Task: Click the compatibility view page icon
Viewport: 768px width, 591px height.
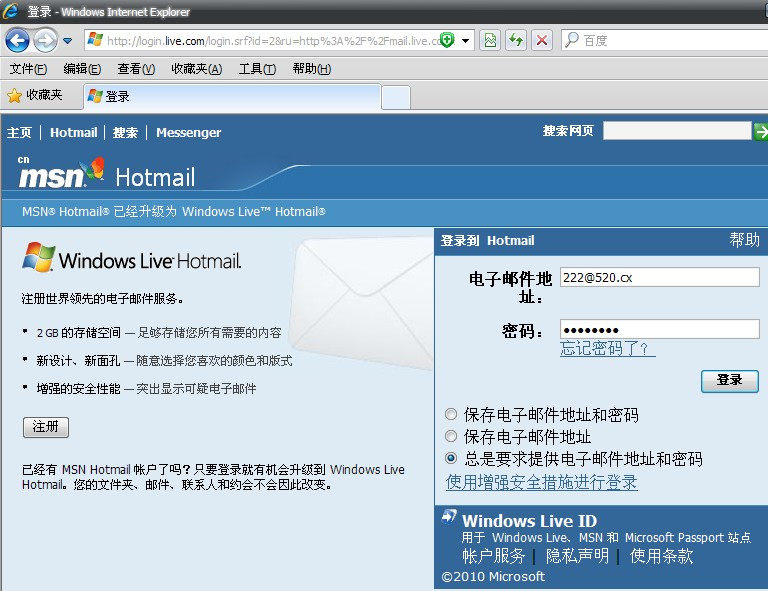Action: [x=490, y=40]
